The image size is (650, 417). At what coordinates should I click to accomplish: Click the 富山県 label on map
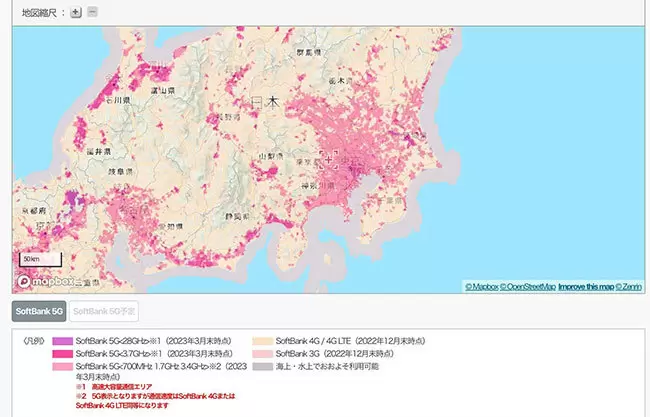(163, 90)
